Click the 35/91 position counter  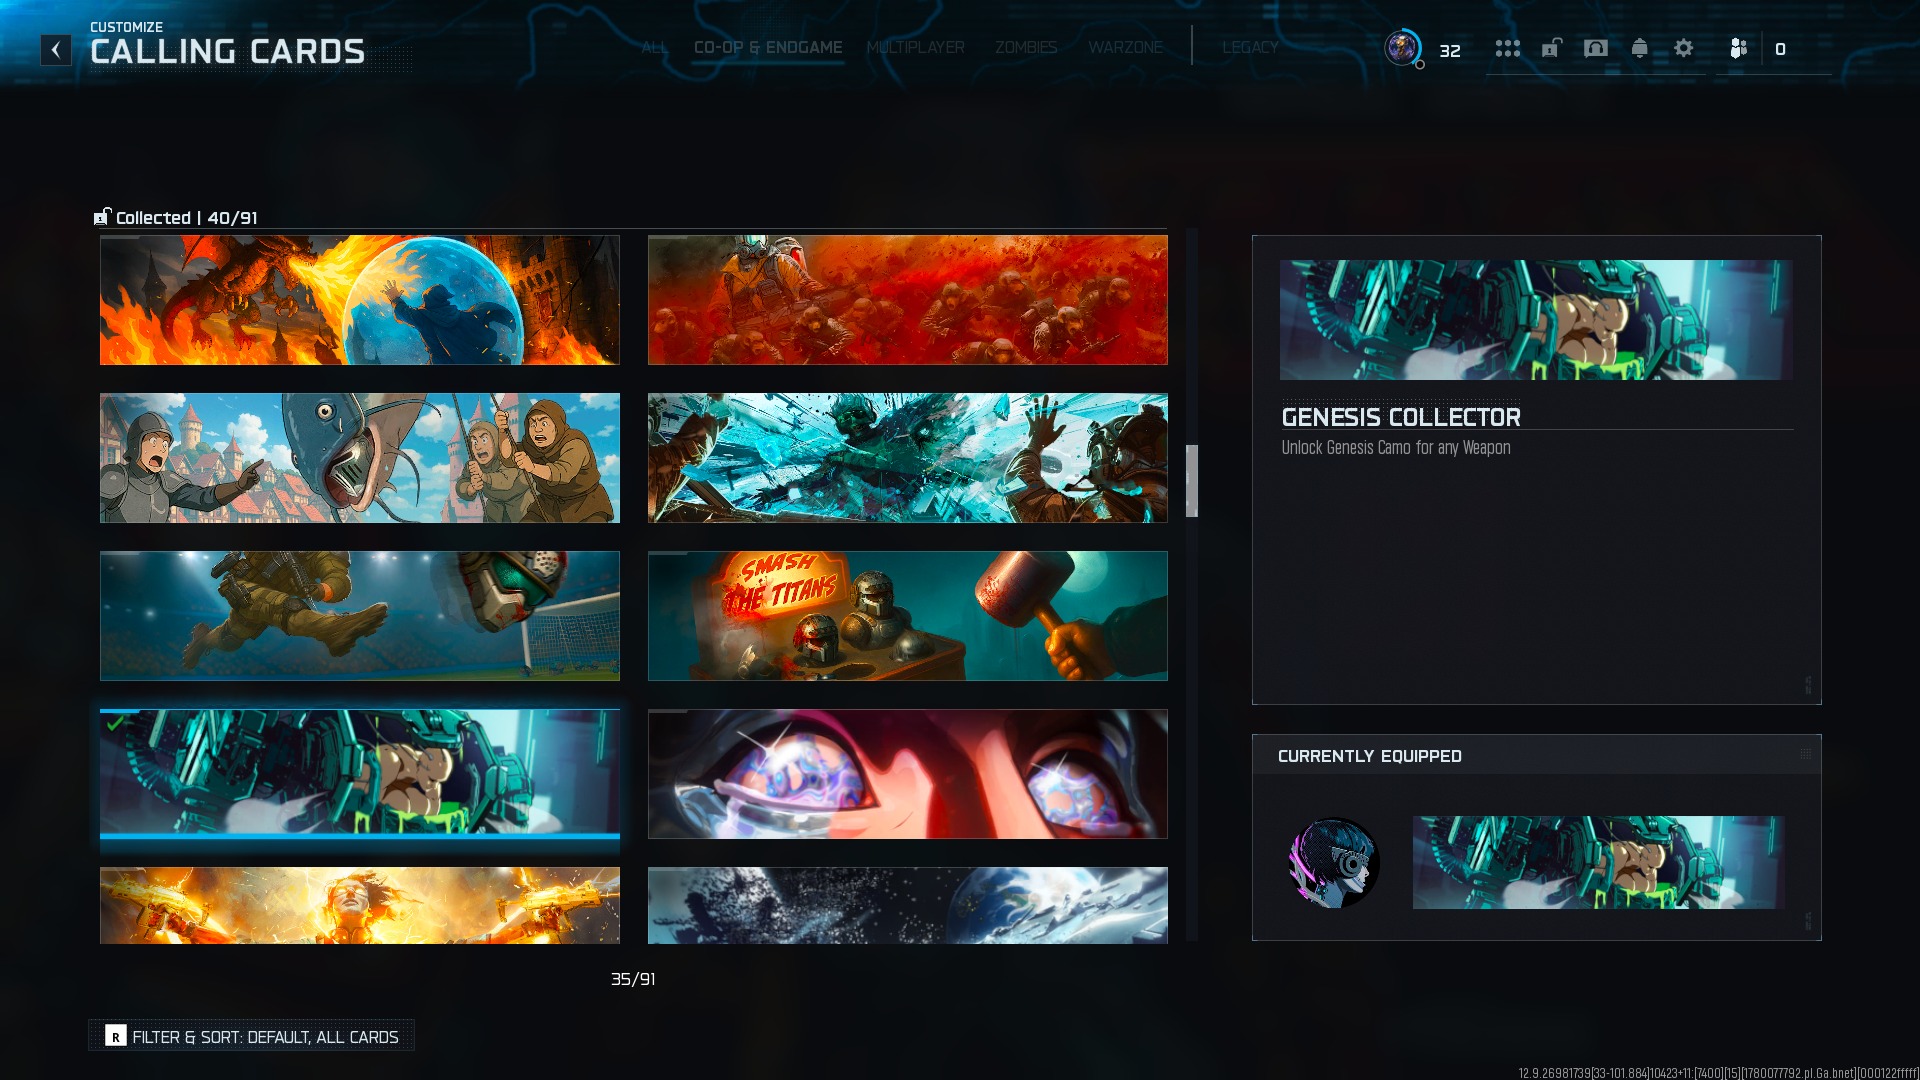(x=633, y=979)
